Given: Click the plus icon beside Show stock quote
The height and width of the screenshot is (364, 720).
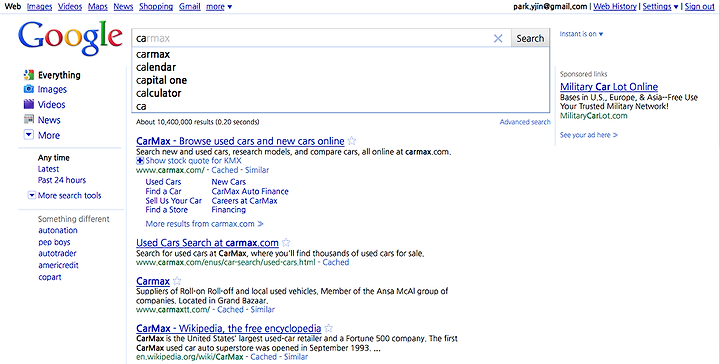Looking at the screenshot, I should 140,161.
